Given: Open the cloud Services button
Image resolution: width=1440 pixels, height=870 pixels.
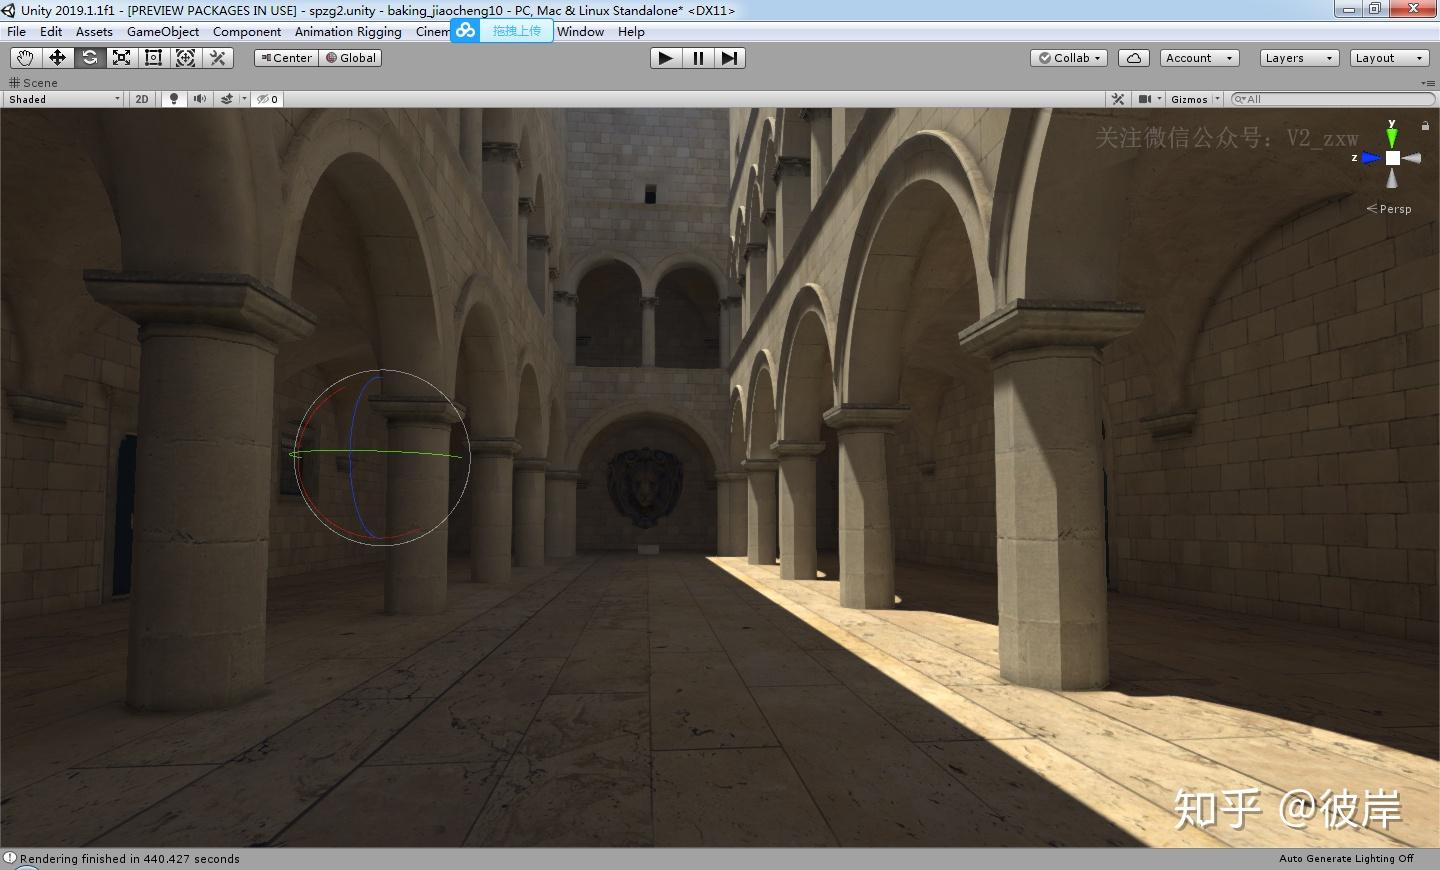Looking at the screenshot, I should point(1134,58).
